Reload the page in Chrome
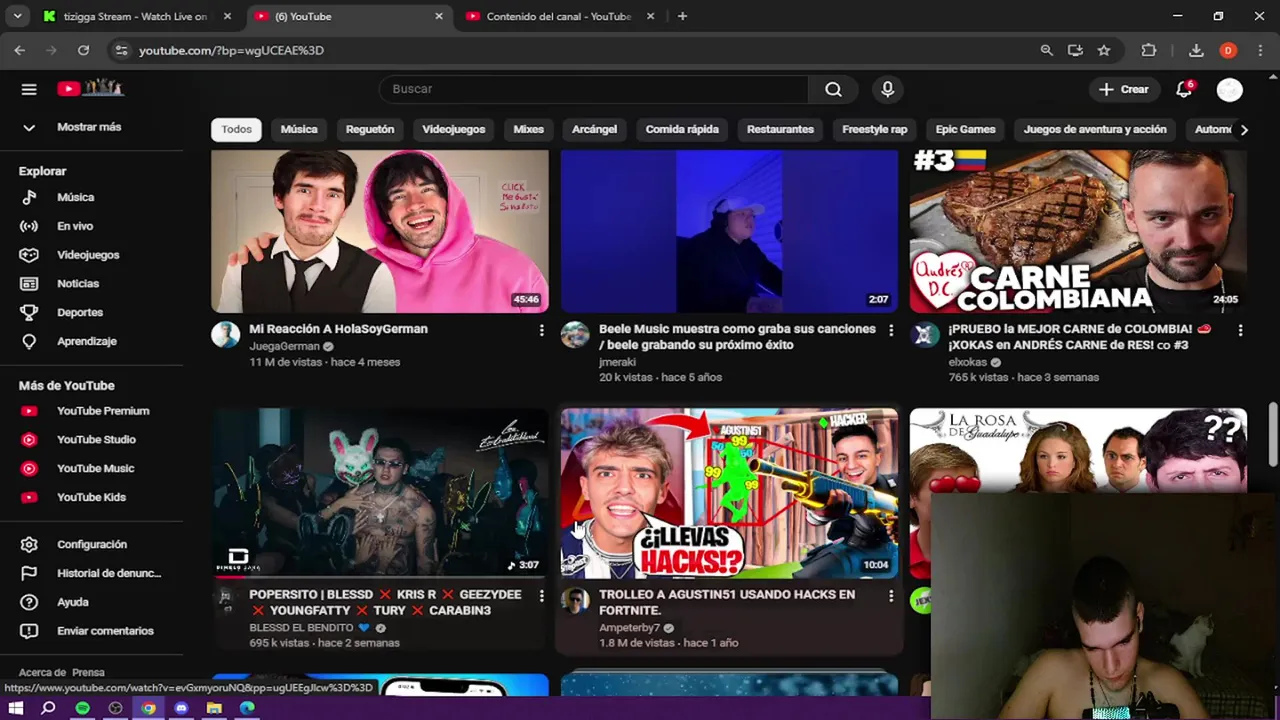This screenshot has height=720, width=1280. [83, 50]
